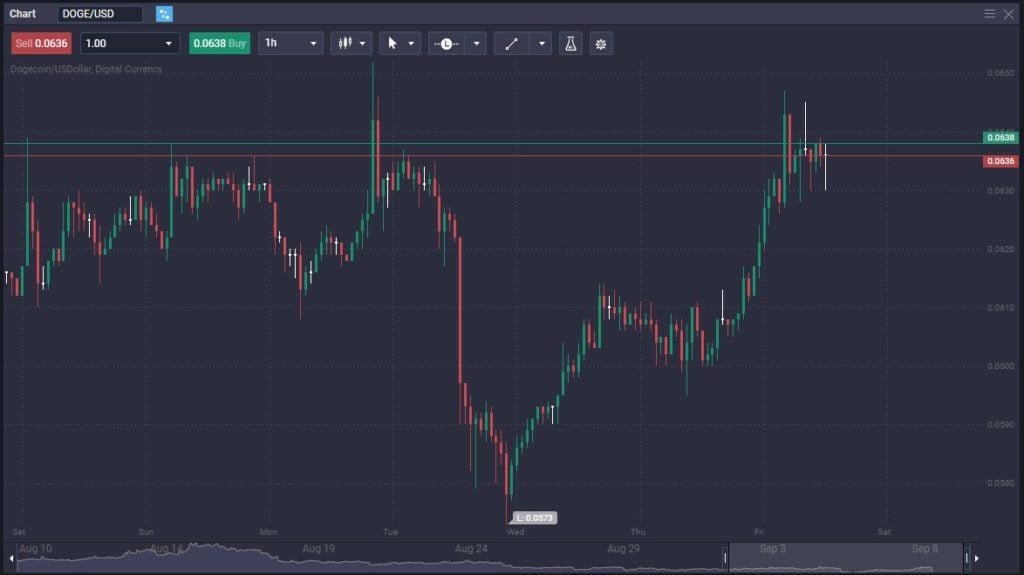Click the symbol link icon beside DOGE/USD
Viewport: 1024px width, 575px height.
coord(164,14)
